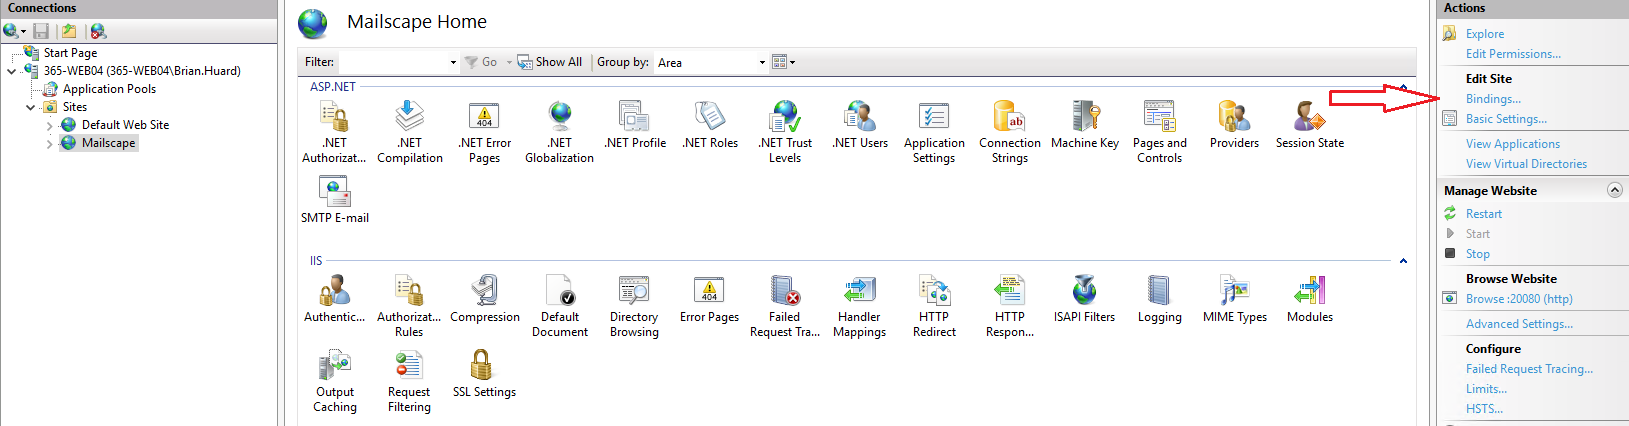
Task: Open the Limits... link
Action: click(x=1486, y=389)
